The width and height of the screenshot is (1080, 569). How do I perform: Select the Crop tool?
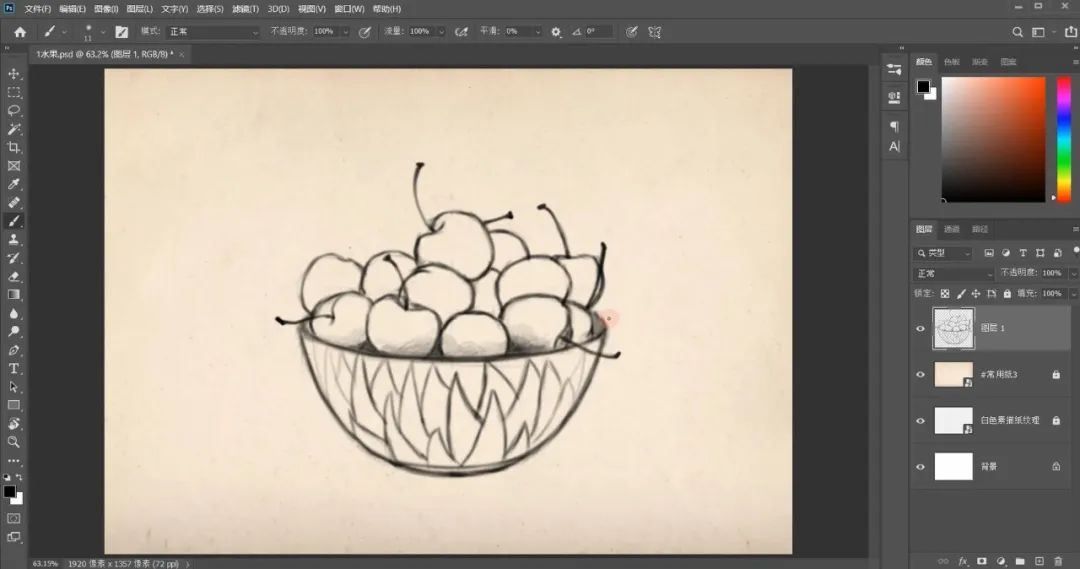(x=14, y=147)
